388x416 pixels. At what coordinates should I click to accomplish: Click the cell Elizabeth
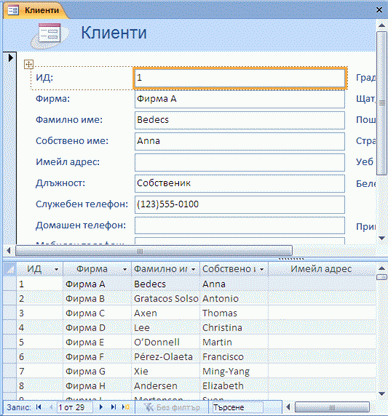click(234, 386)
